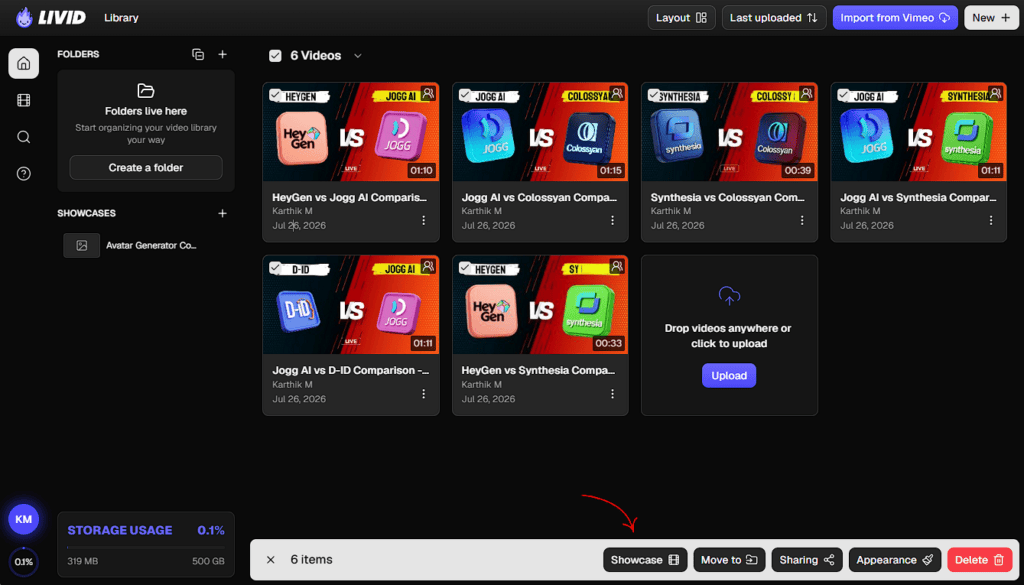This screenshot has width=1024, height=585.
Task: Open options menu for Synthesia vs Colossyan video
Action: point(802,221)
